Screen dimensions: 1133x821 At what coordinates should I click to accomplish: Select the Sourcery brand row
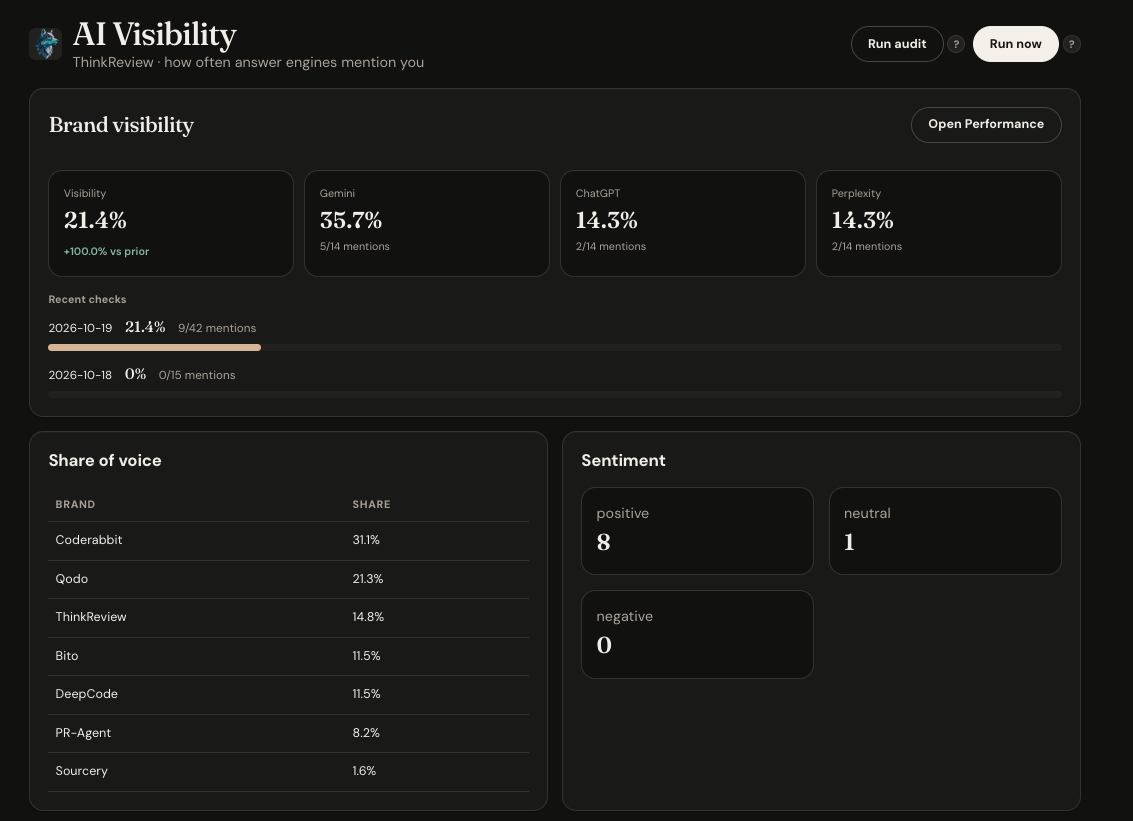(288, 771)
